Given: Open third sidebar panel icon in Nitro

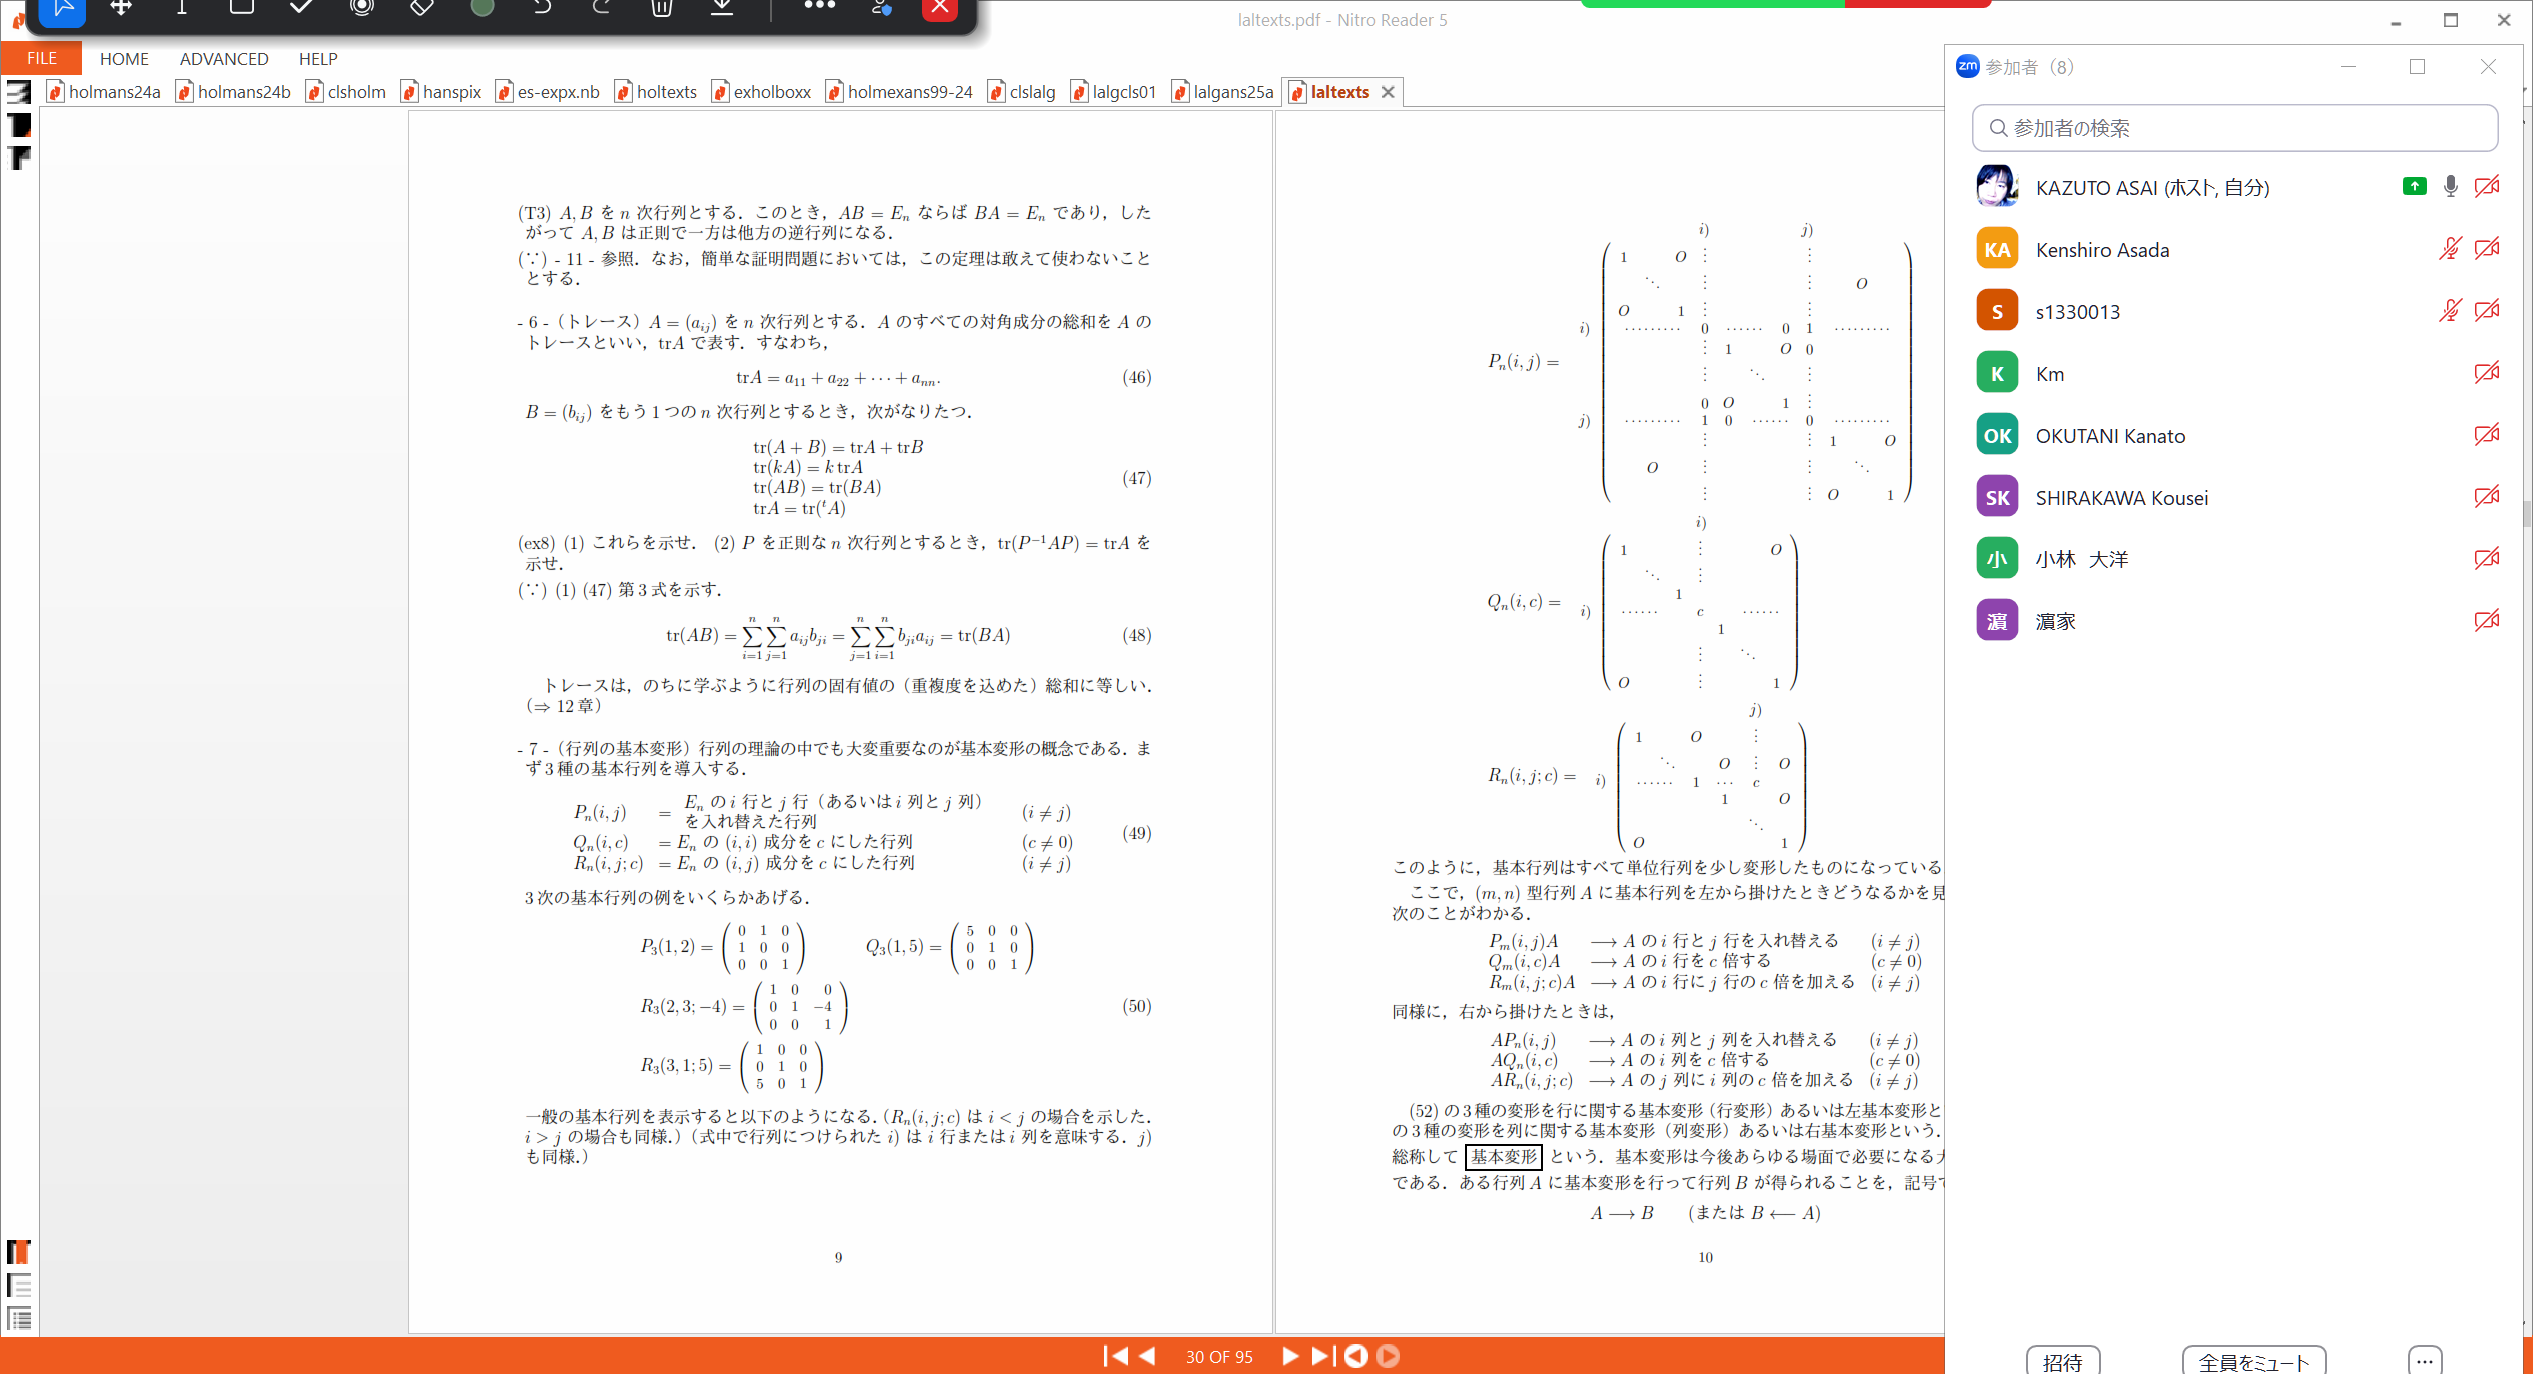Looking at the screenshot, I should tap(19, 158).
